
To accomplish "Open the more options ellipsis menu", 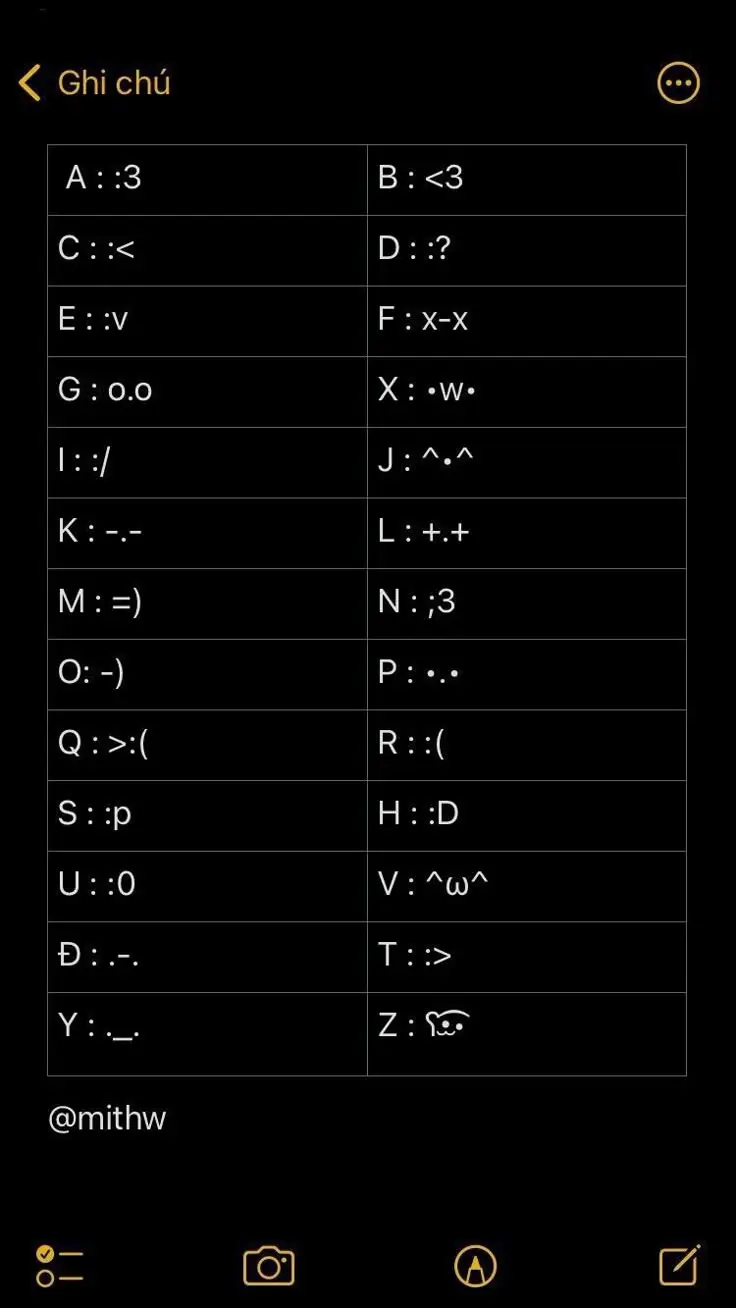I will (x=678, y=83).
